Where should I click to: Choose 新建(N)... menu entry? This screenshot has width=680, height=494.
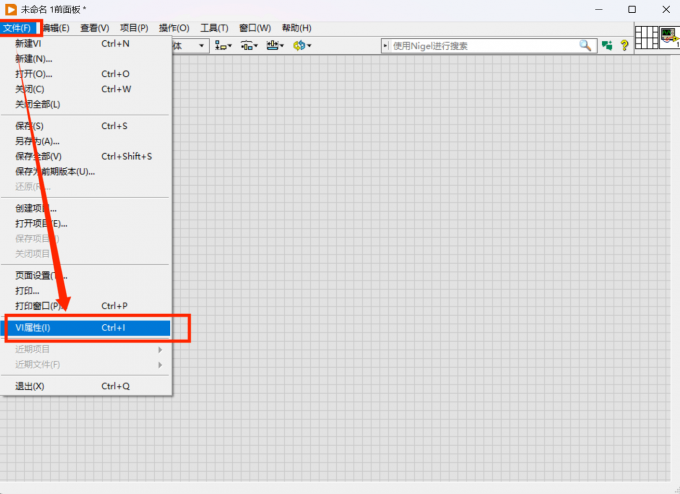pos(86,59)
